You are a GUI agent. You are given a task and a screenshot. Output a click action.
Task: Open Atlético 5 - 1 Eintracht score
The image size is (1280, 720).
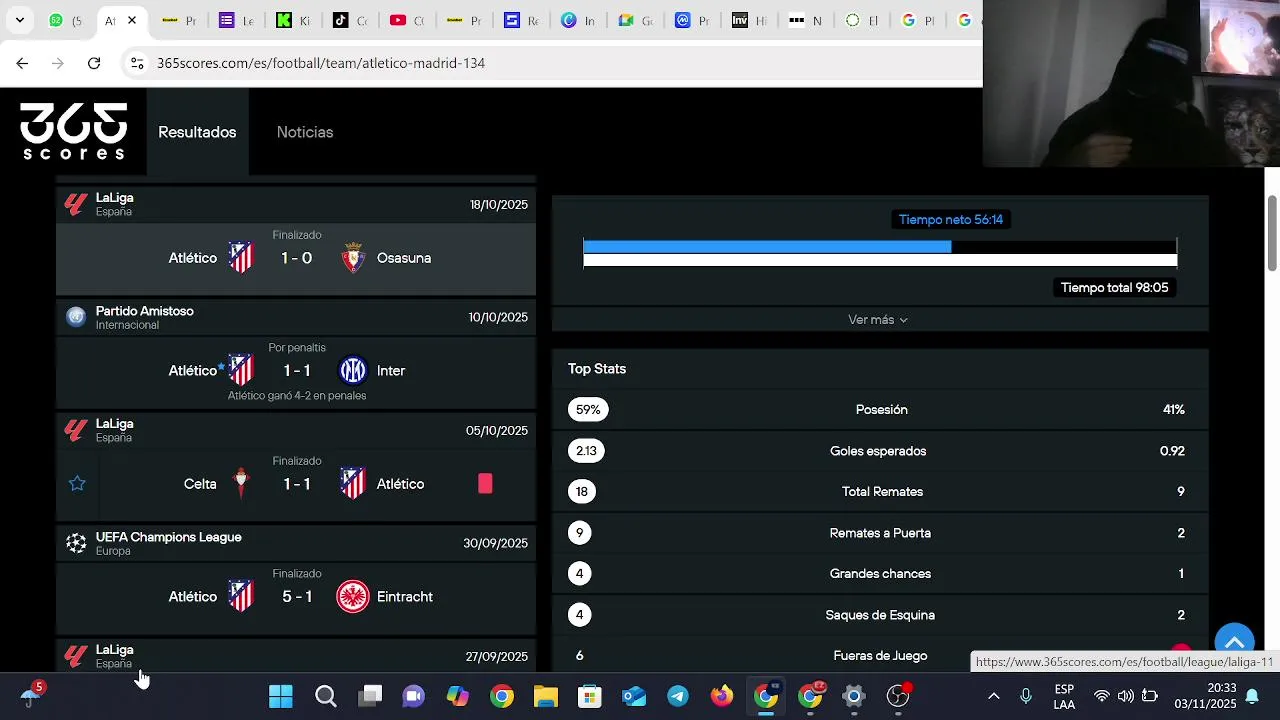296,597
